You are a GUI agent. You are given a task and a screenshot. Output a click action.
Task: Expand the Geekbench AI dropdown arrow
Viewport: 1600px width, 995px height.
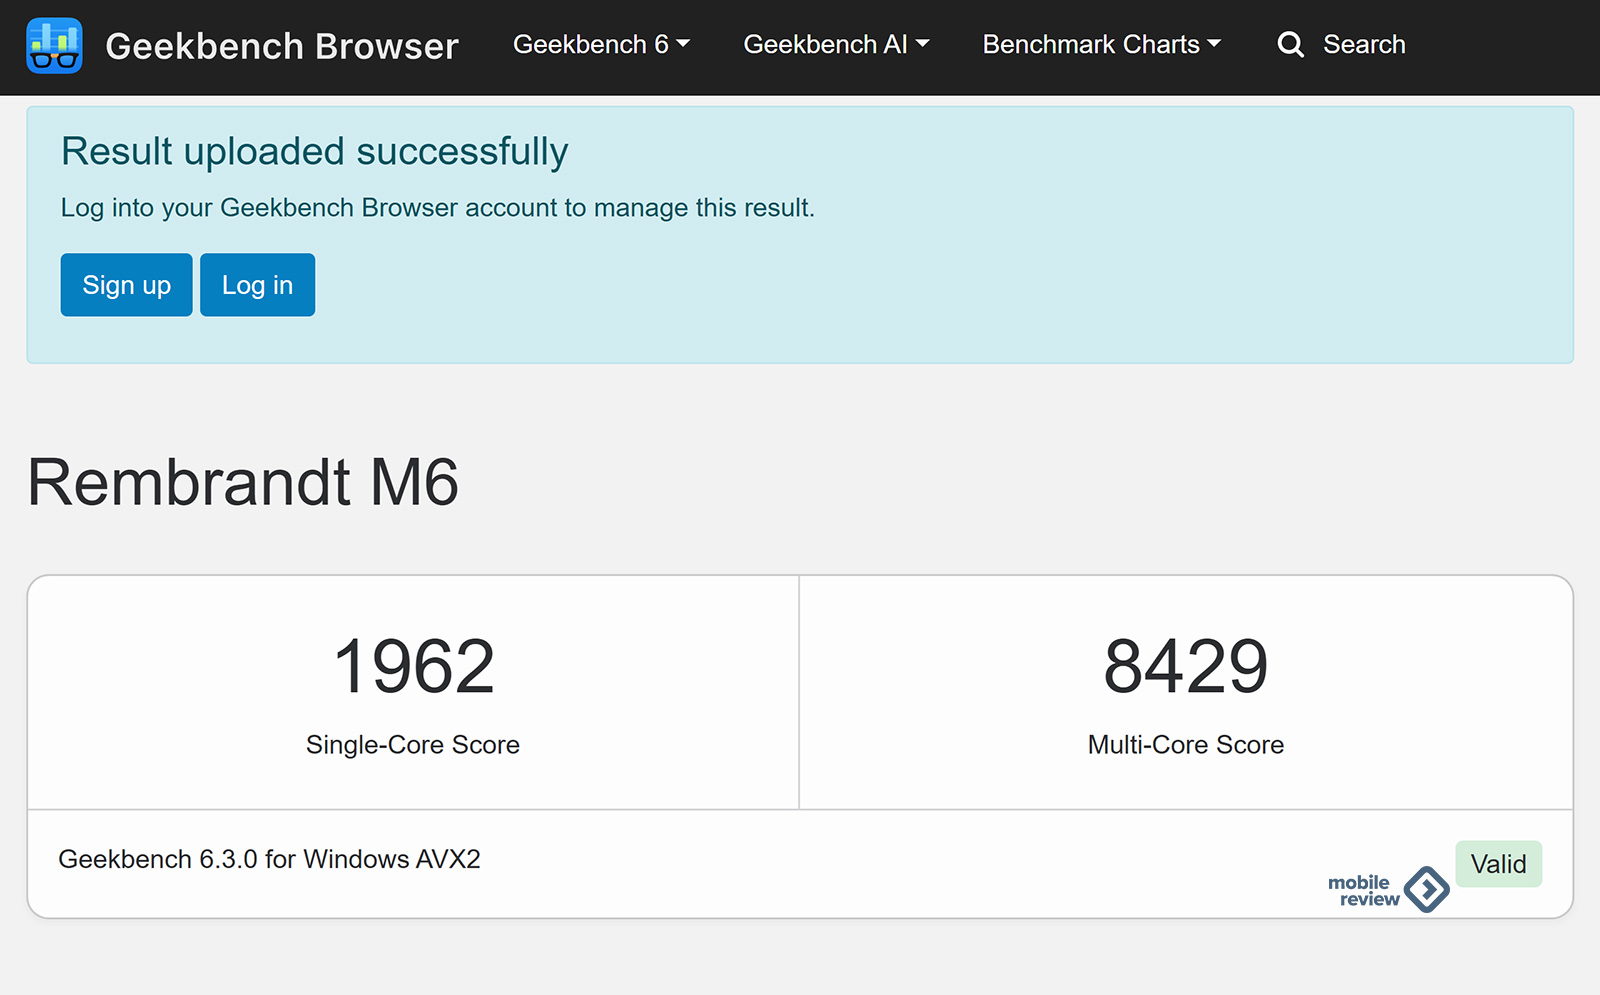922,44
